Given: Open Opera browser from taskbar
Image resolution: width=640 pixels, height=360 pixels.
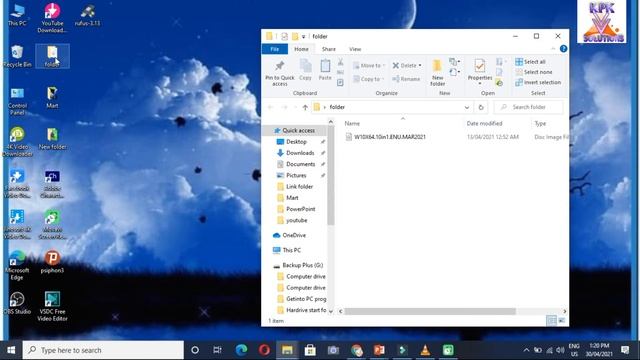Looking at the screenshot, I should click(264, 350).
